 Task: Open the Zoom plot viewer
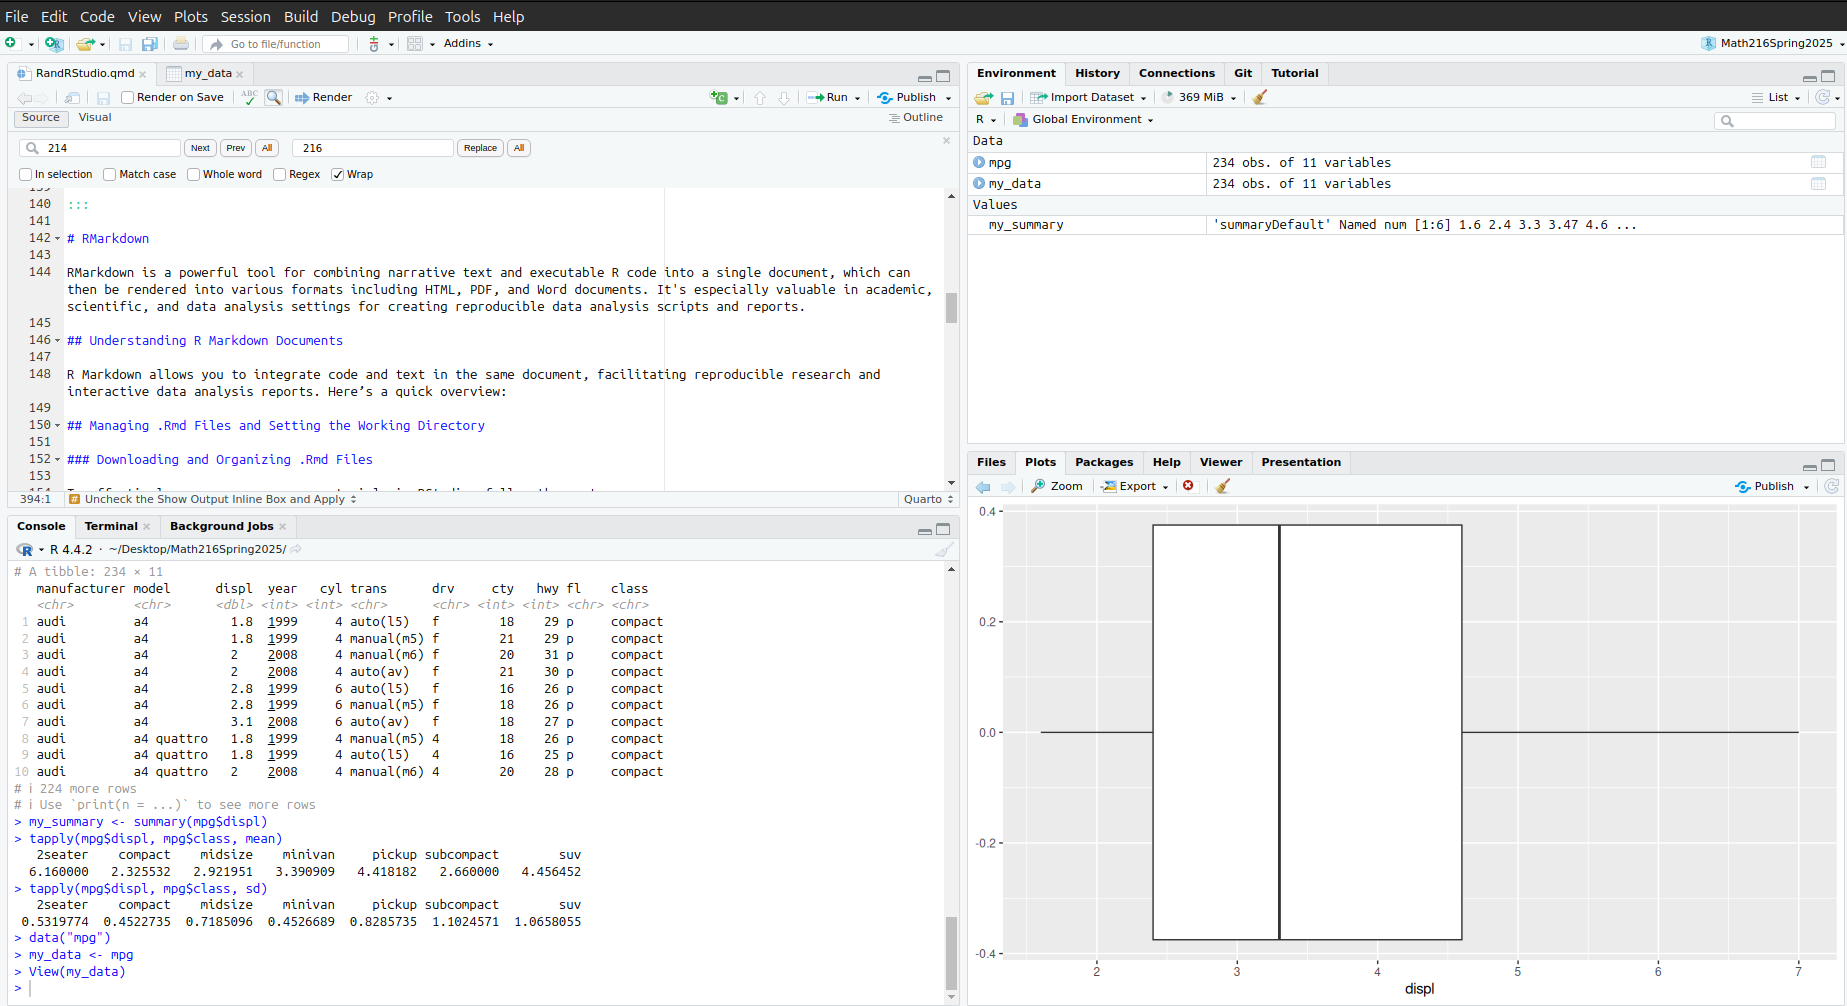1057,486
